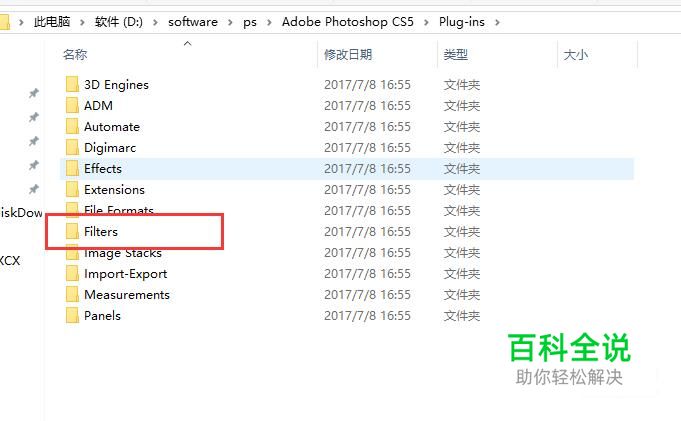Click the Automate folder icon

pos(72,126)
